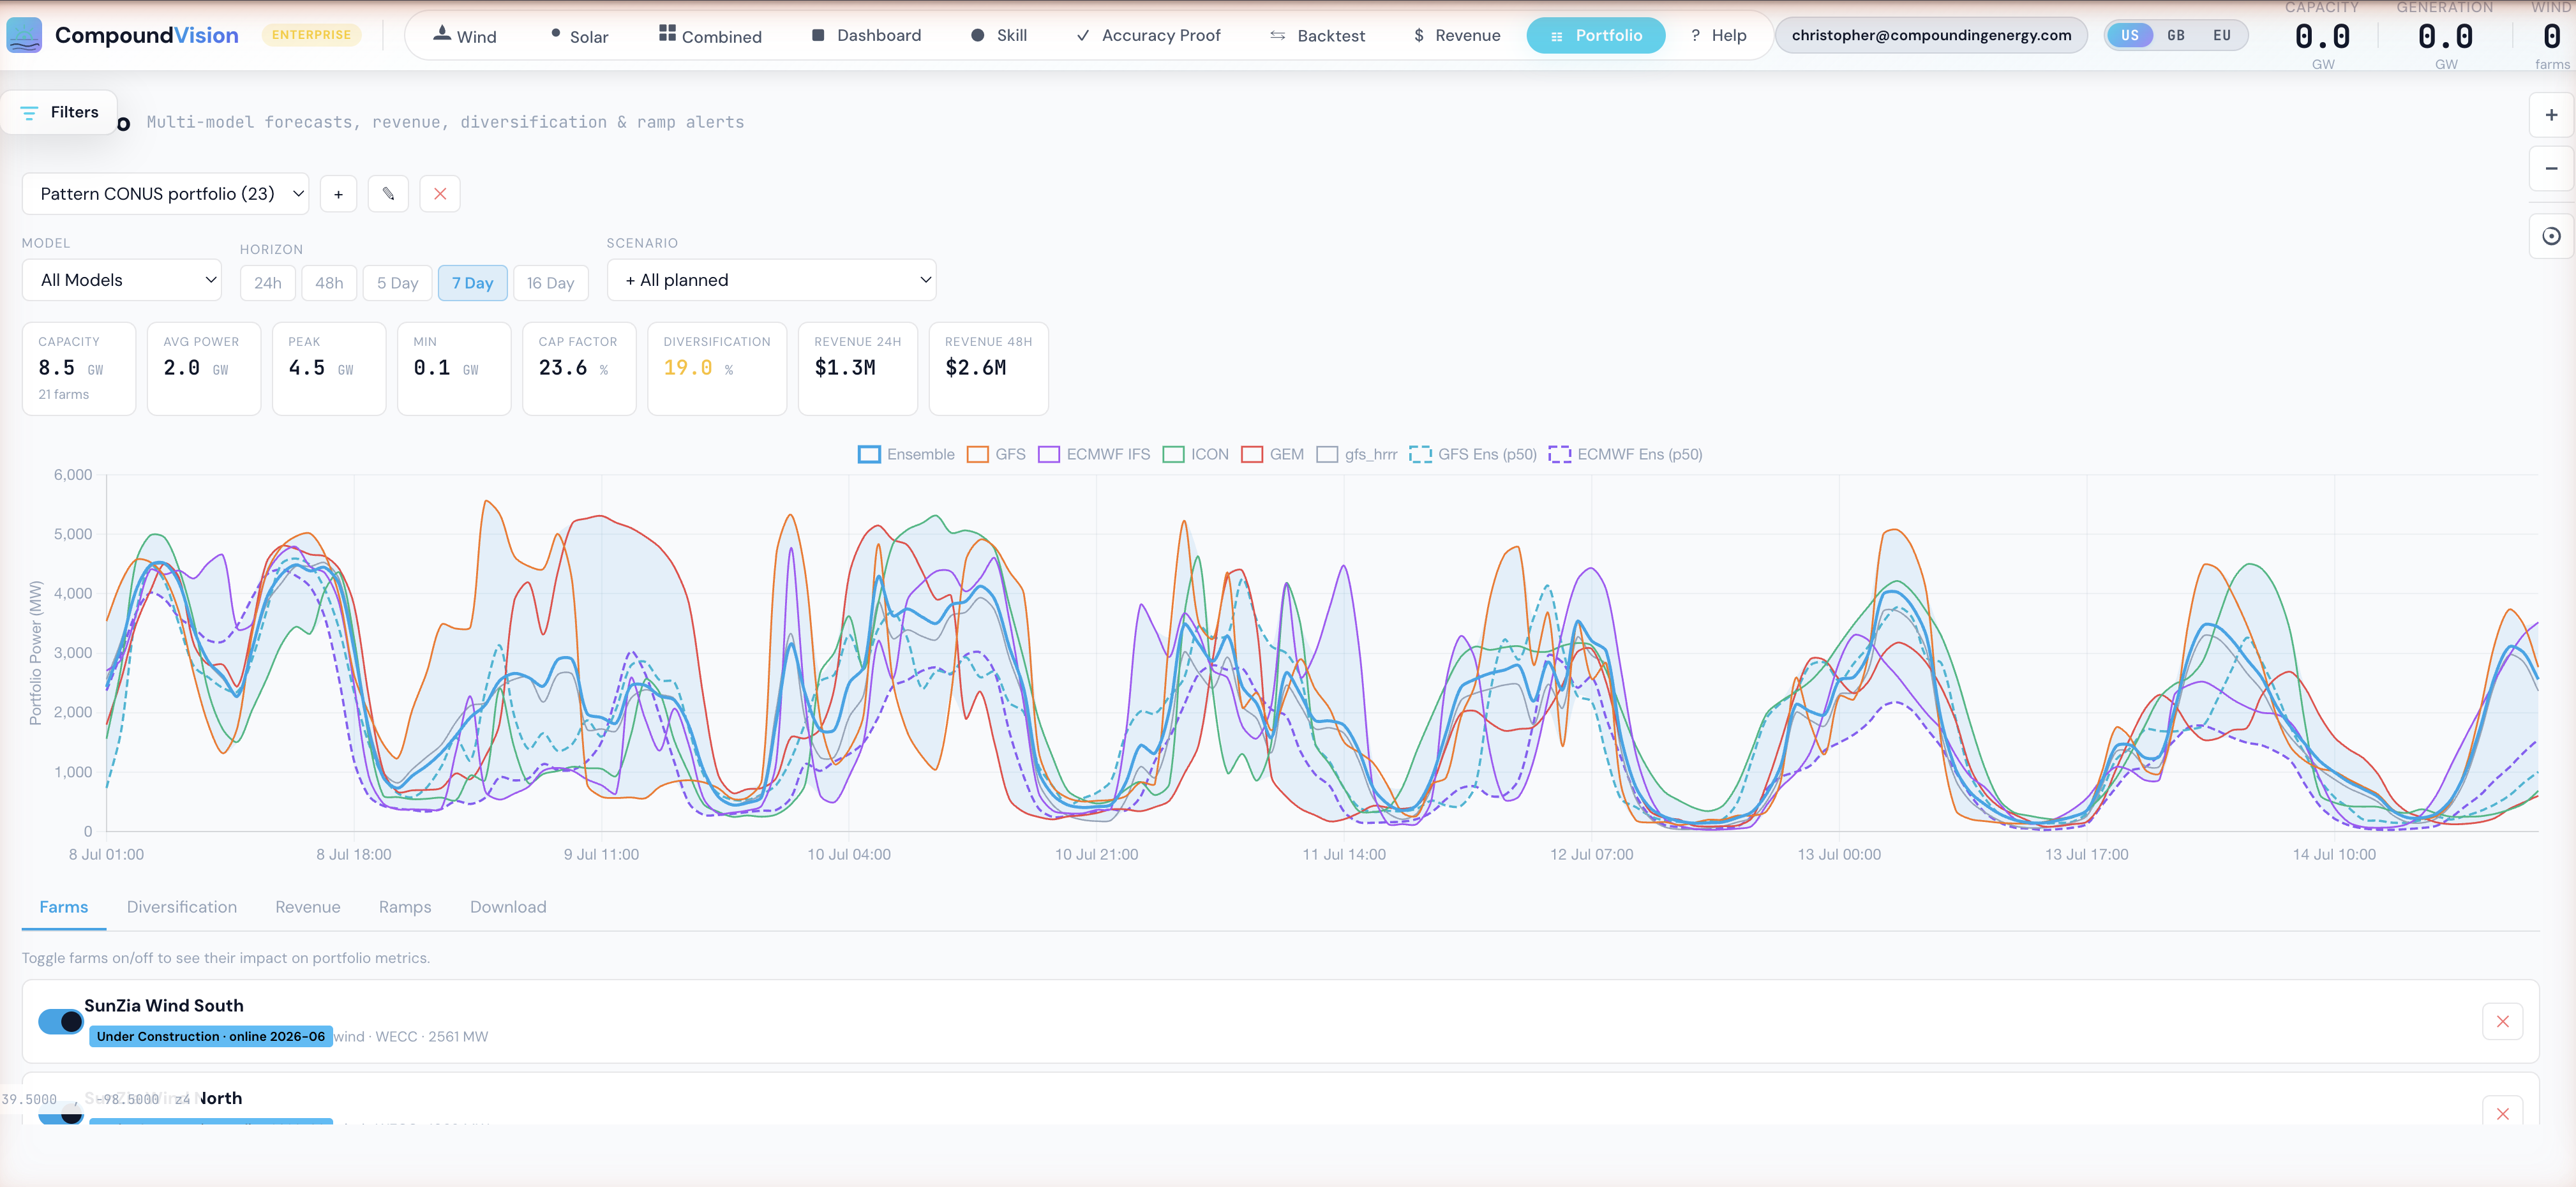
Task: Select the 7 Day horizon
Action: coord(472,283)
